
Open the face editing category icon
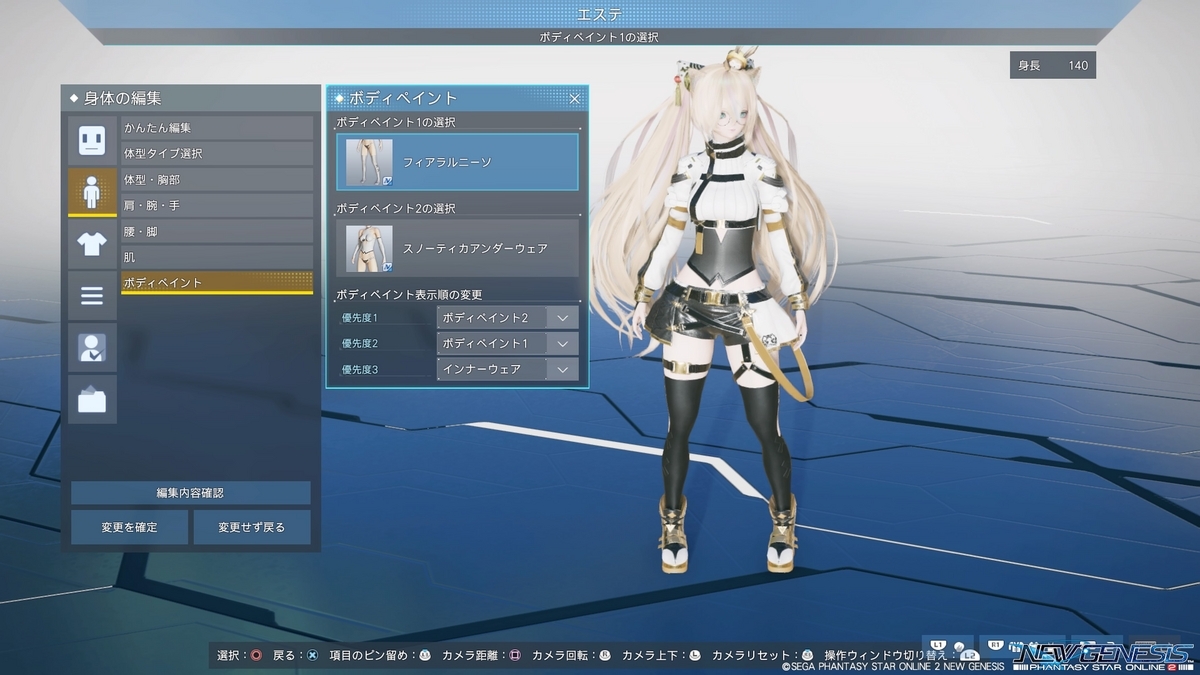(92, 140)
